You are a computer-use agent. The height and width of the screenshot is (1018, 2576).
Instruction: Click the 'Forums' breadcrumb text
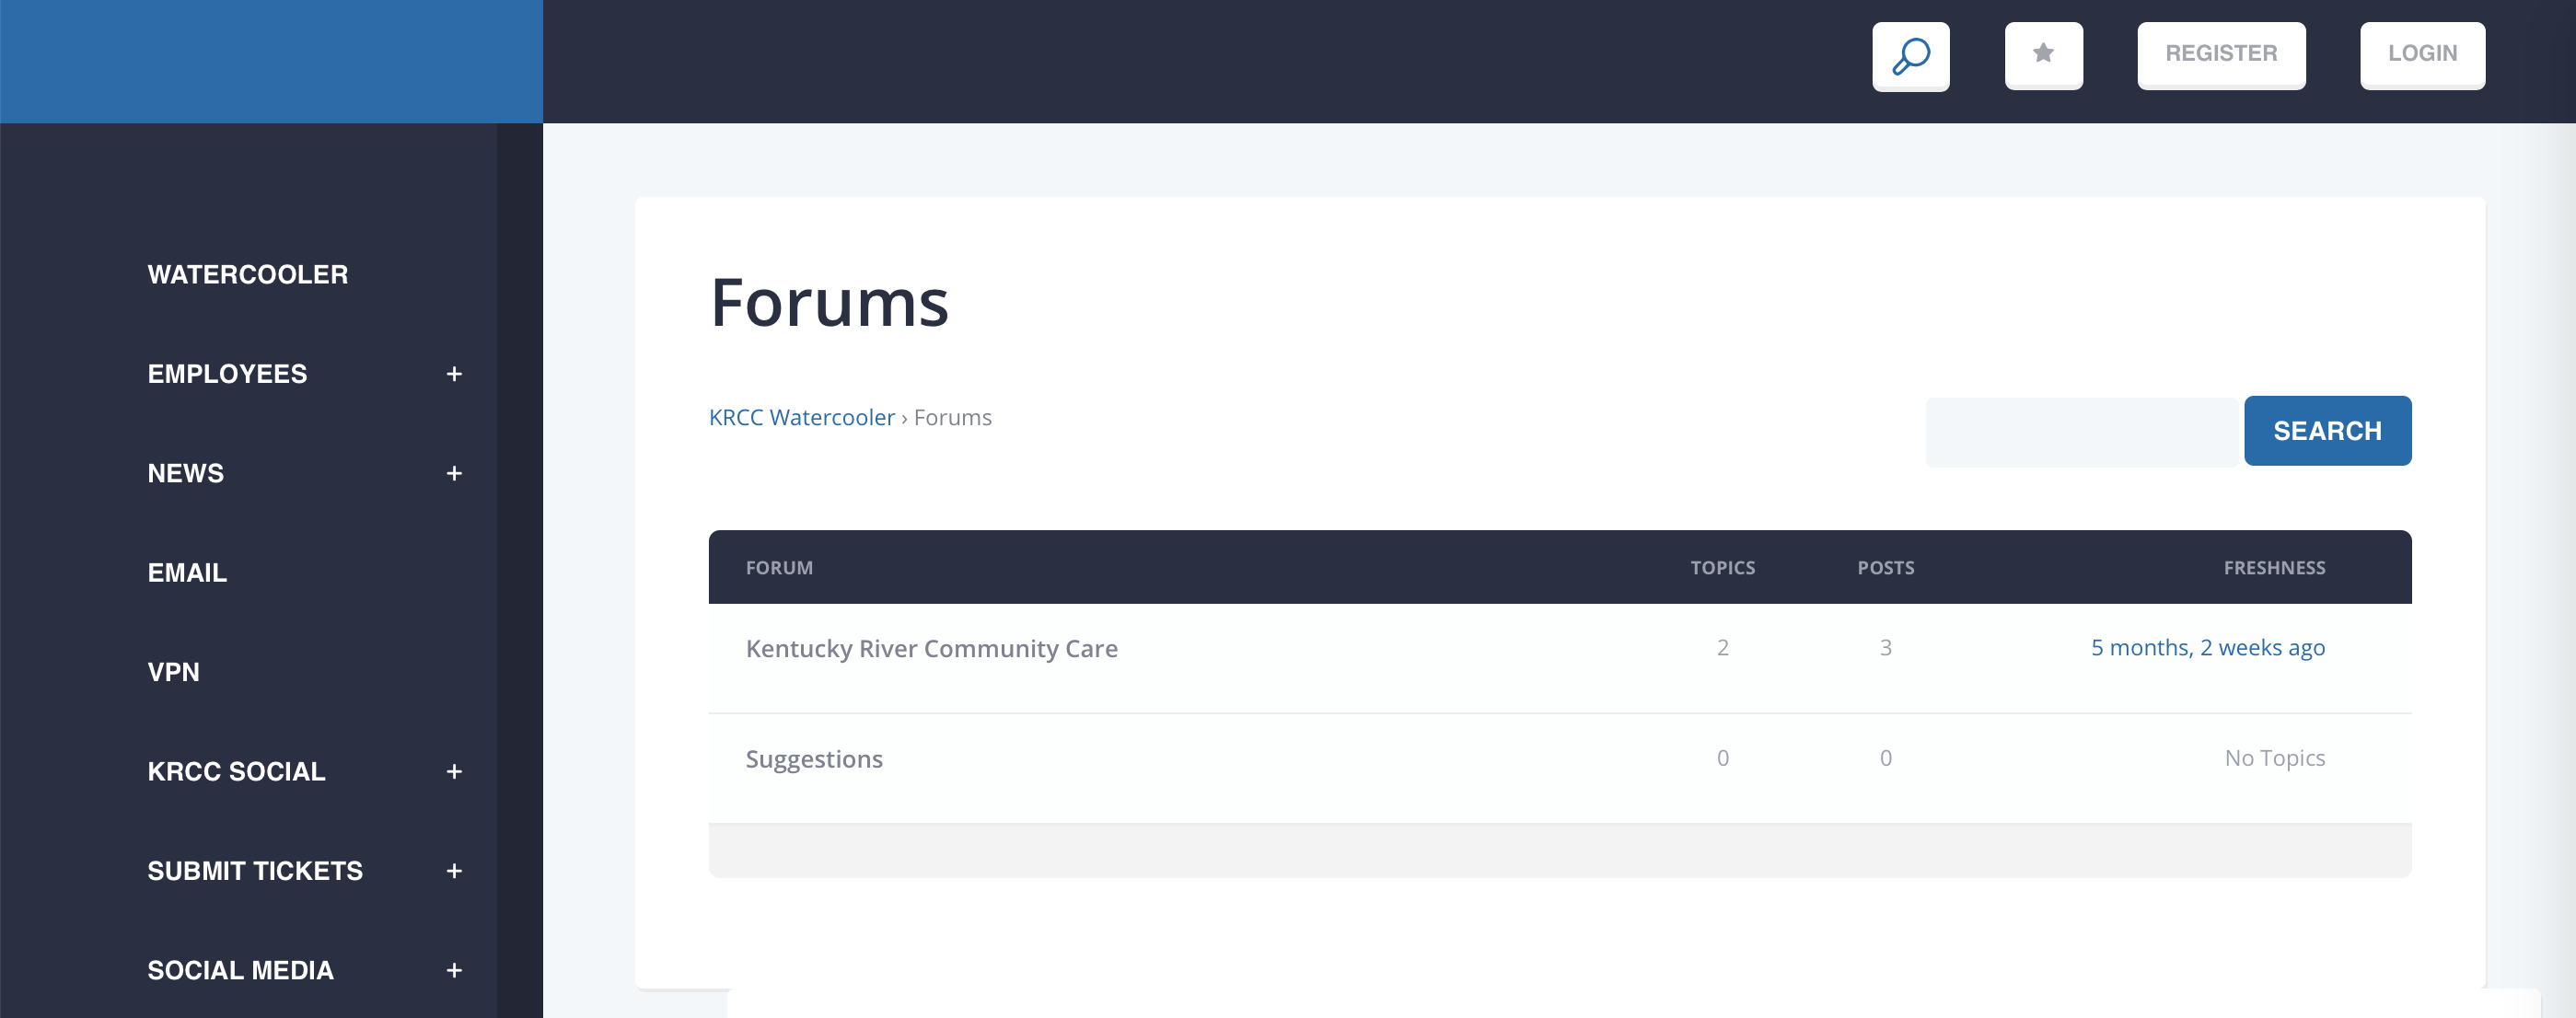(952, 417)
